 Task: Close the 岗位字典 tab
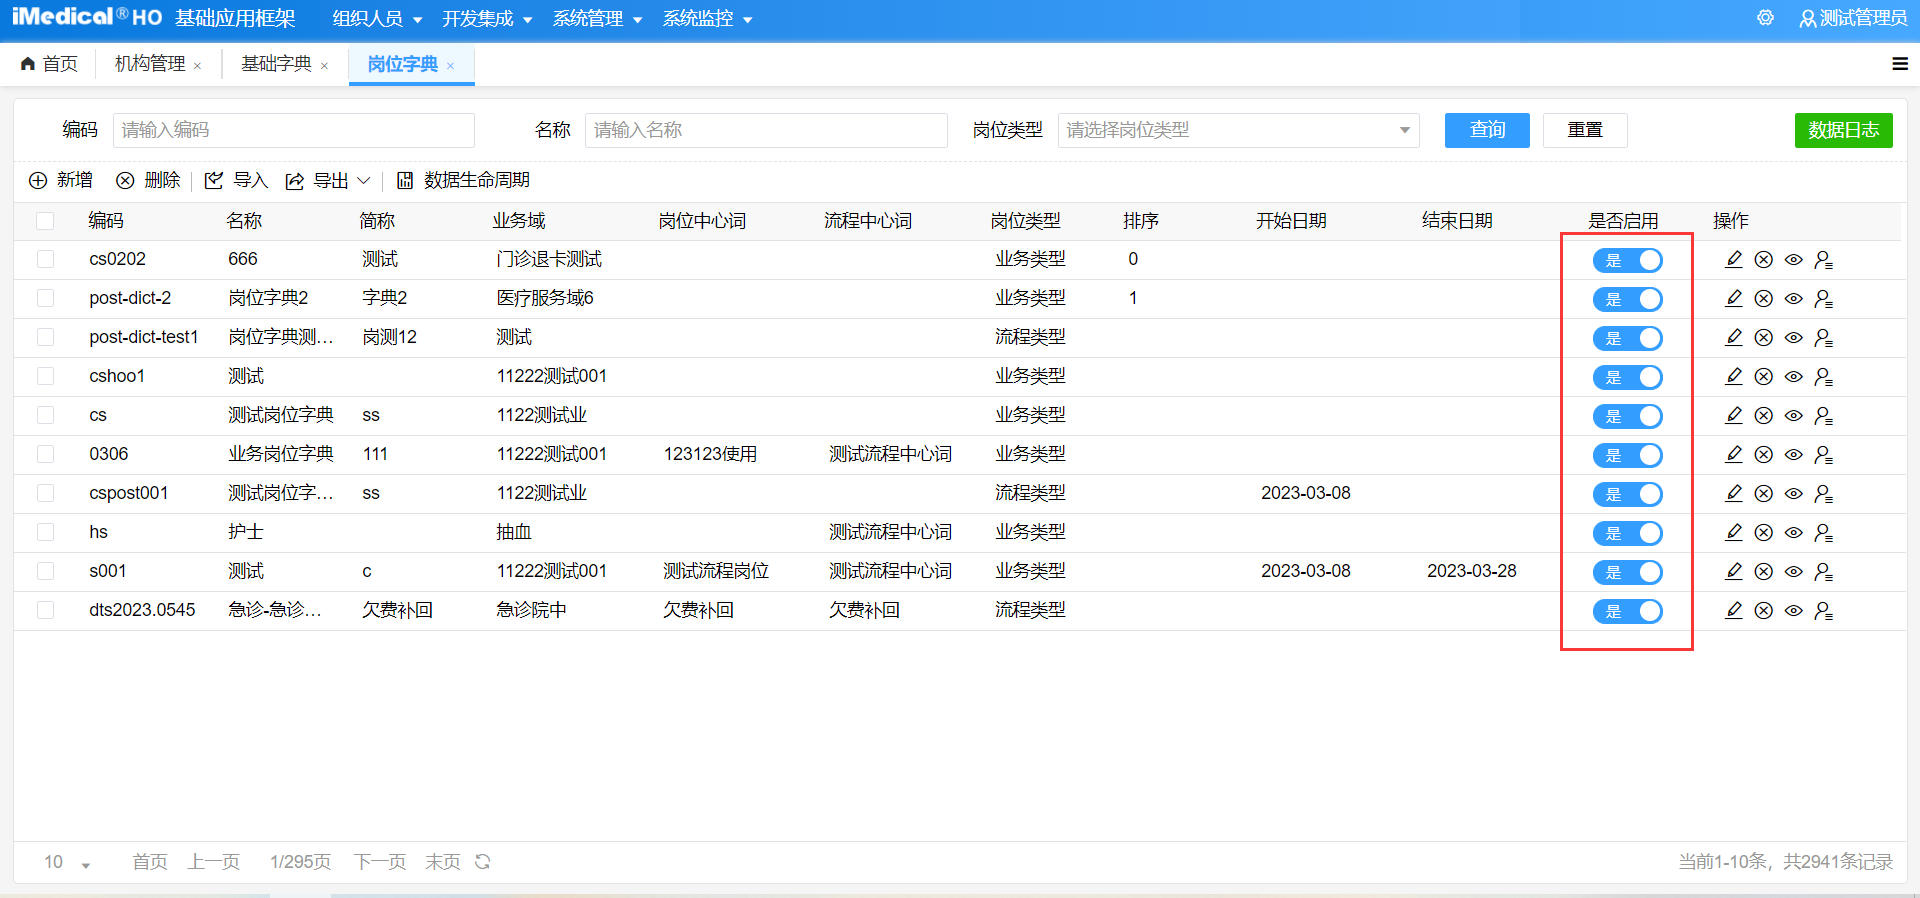[451, 66]
